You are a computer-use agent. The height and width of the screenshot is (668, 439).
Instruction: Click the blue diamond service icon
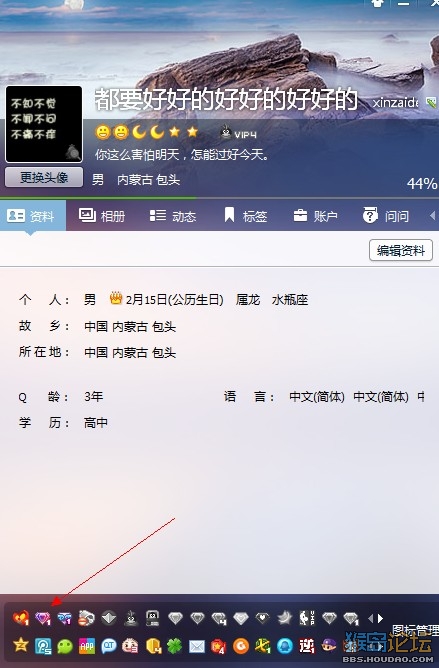[64, 618]
